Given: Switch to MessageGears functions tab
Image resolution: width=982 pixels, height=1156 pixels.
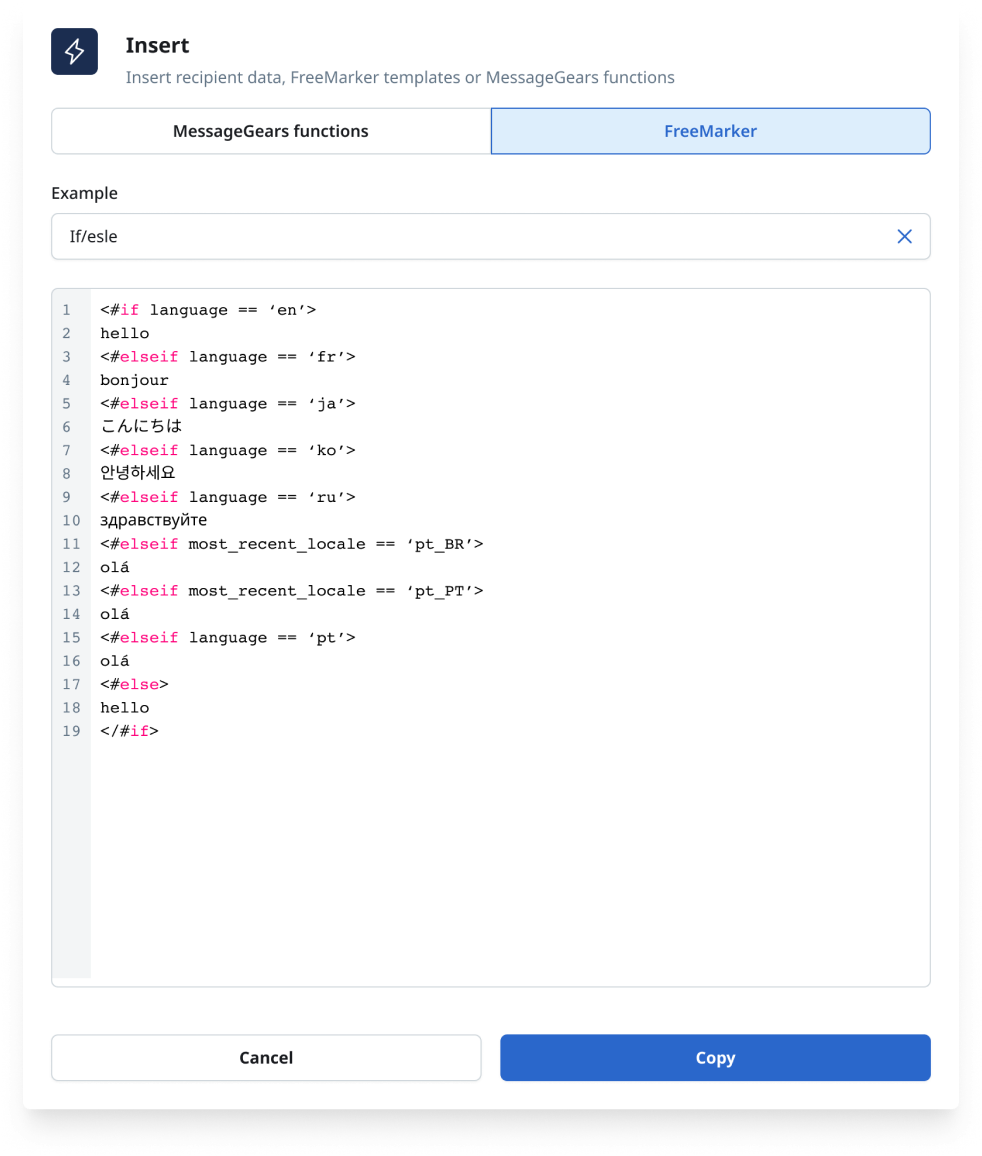Looking at the screenshot, I should coord(271,131).
